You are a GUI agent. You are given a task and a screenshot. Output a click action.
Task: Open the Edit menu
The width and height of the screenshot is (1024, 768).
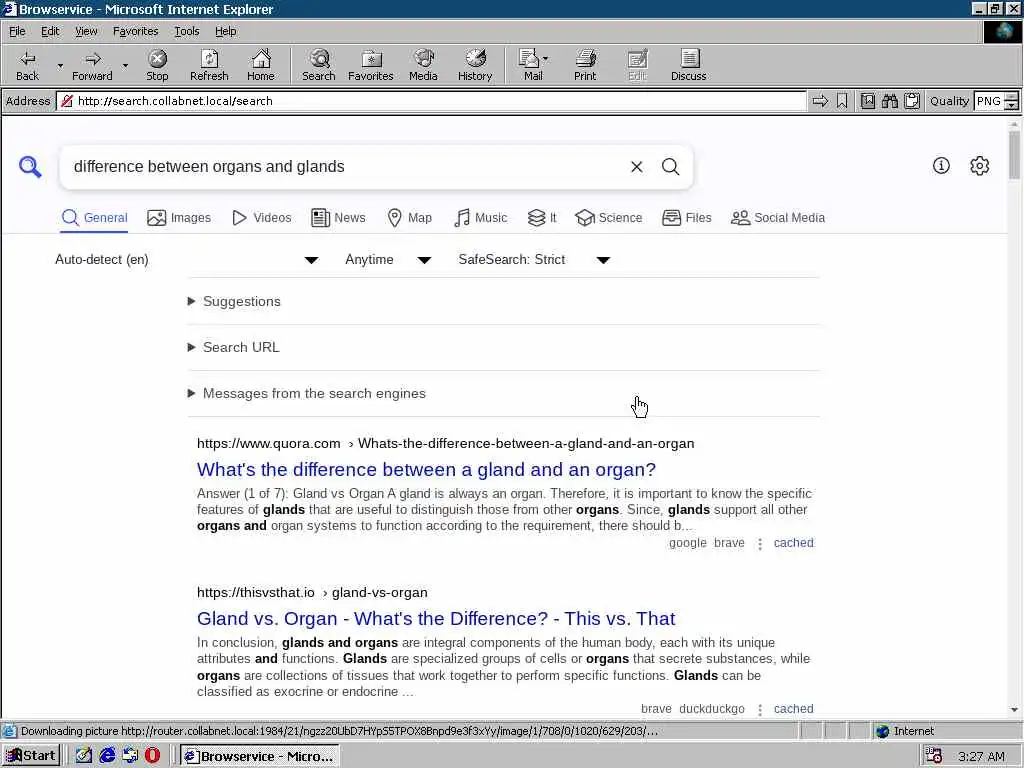click(50, 31)
